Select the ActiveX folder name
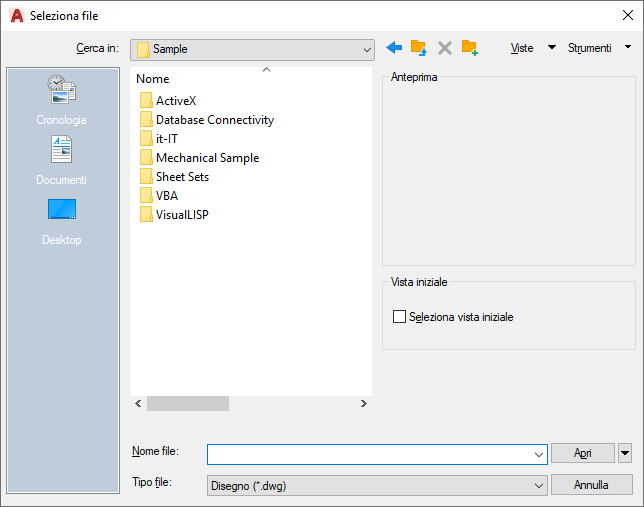 176,101
